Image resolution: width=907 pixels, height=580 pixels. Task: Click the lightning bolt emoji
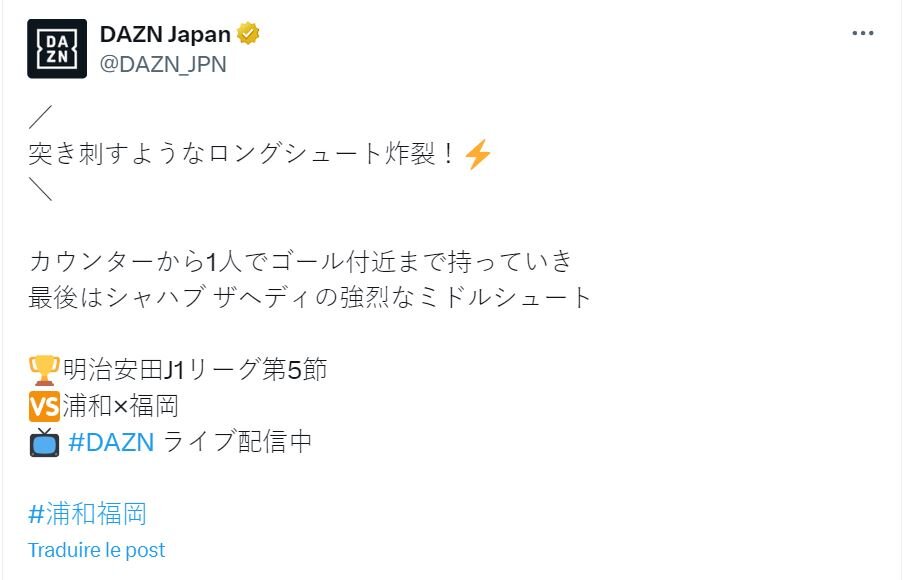coord(479,155)
